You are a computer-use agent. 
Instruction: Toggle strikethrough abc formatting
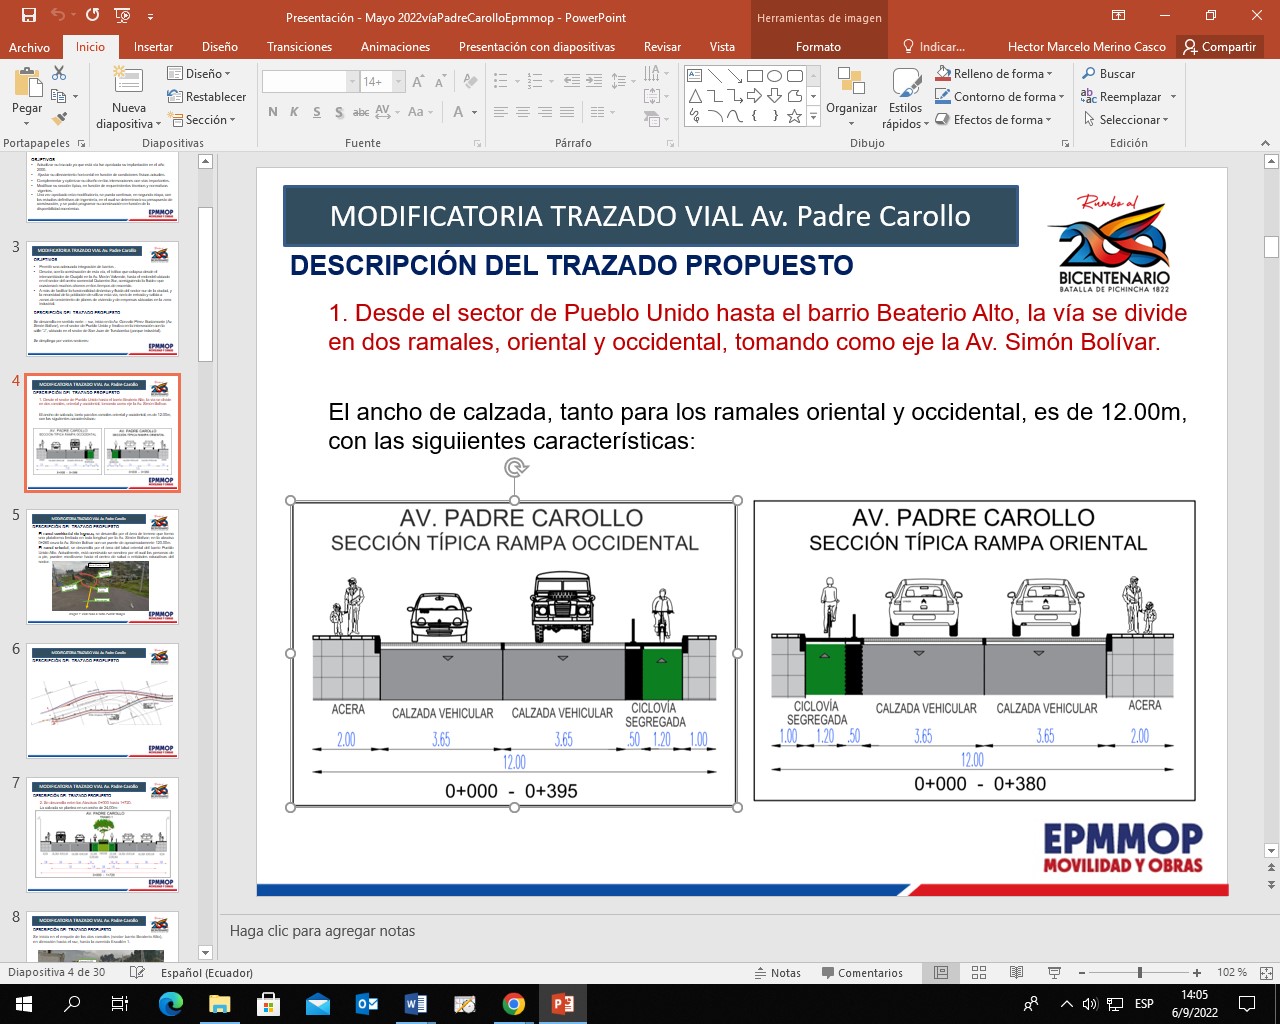coord(361,112)
